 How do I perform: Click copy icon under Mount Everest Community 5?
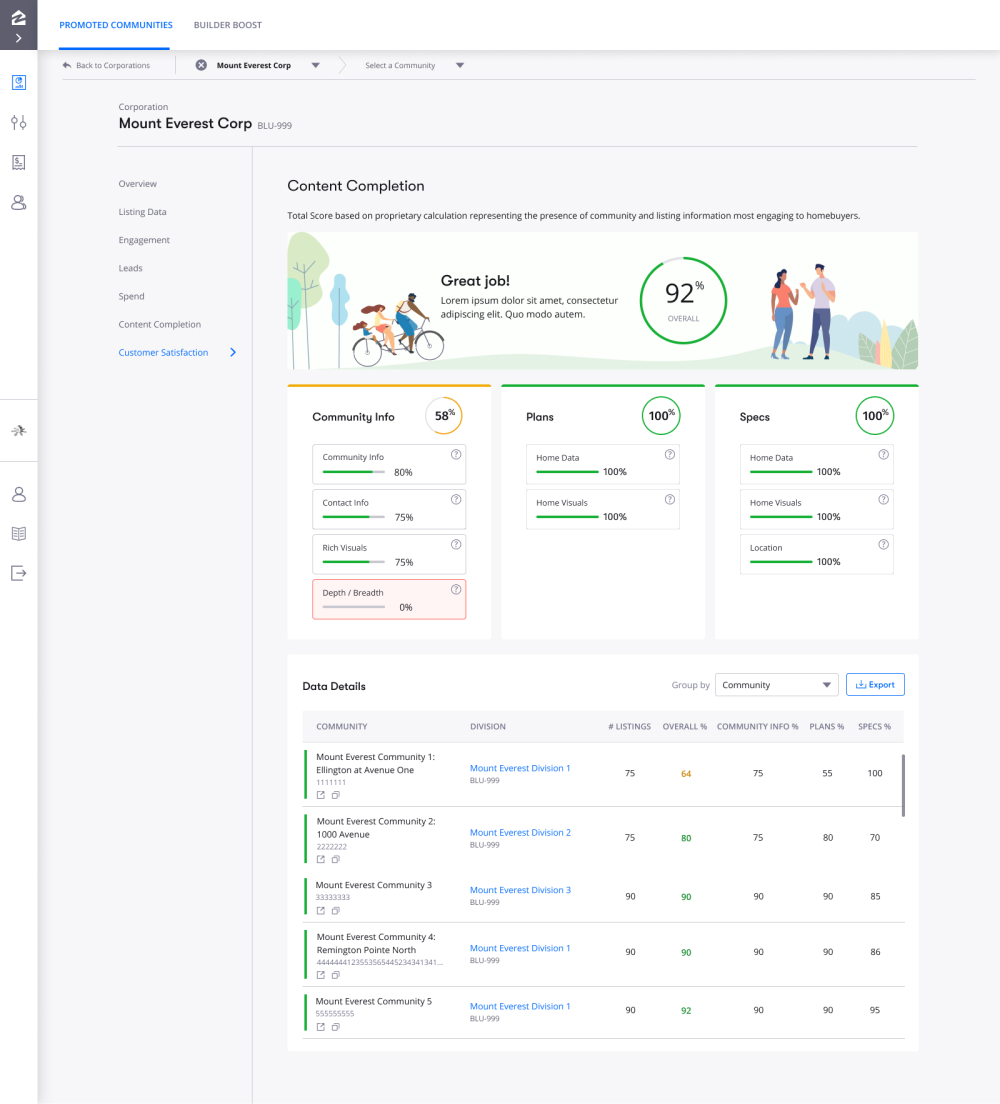pyautogui.click(x=336, y=1026)
